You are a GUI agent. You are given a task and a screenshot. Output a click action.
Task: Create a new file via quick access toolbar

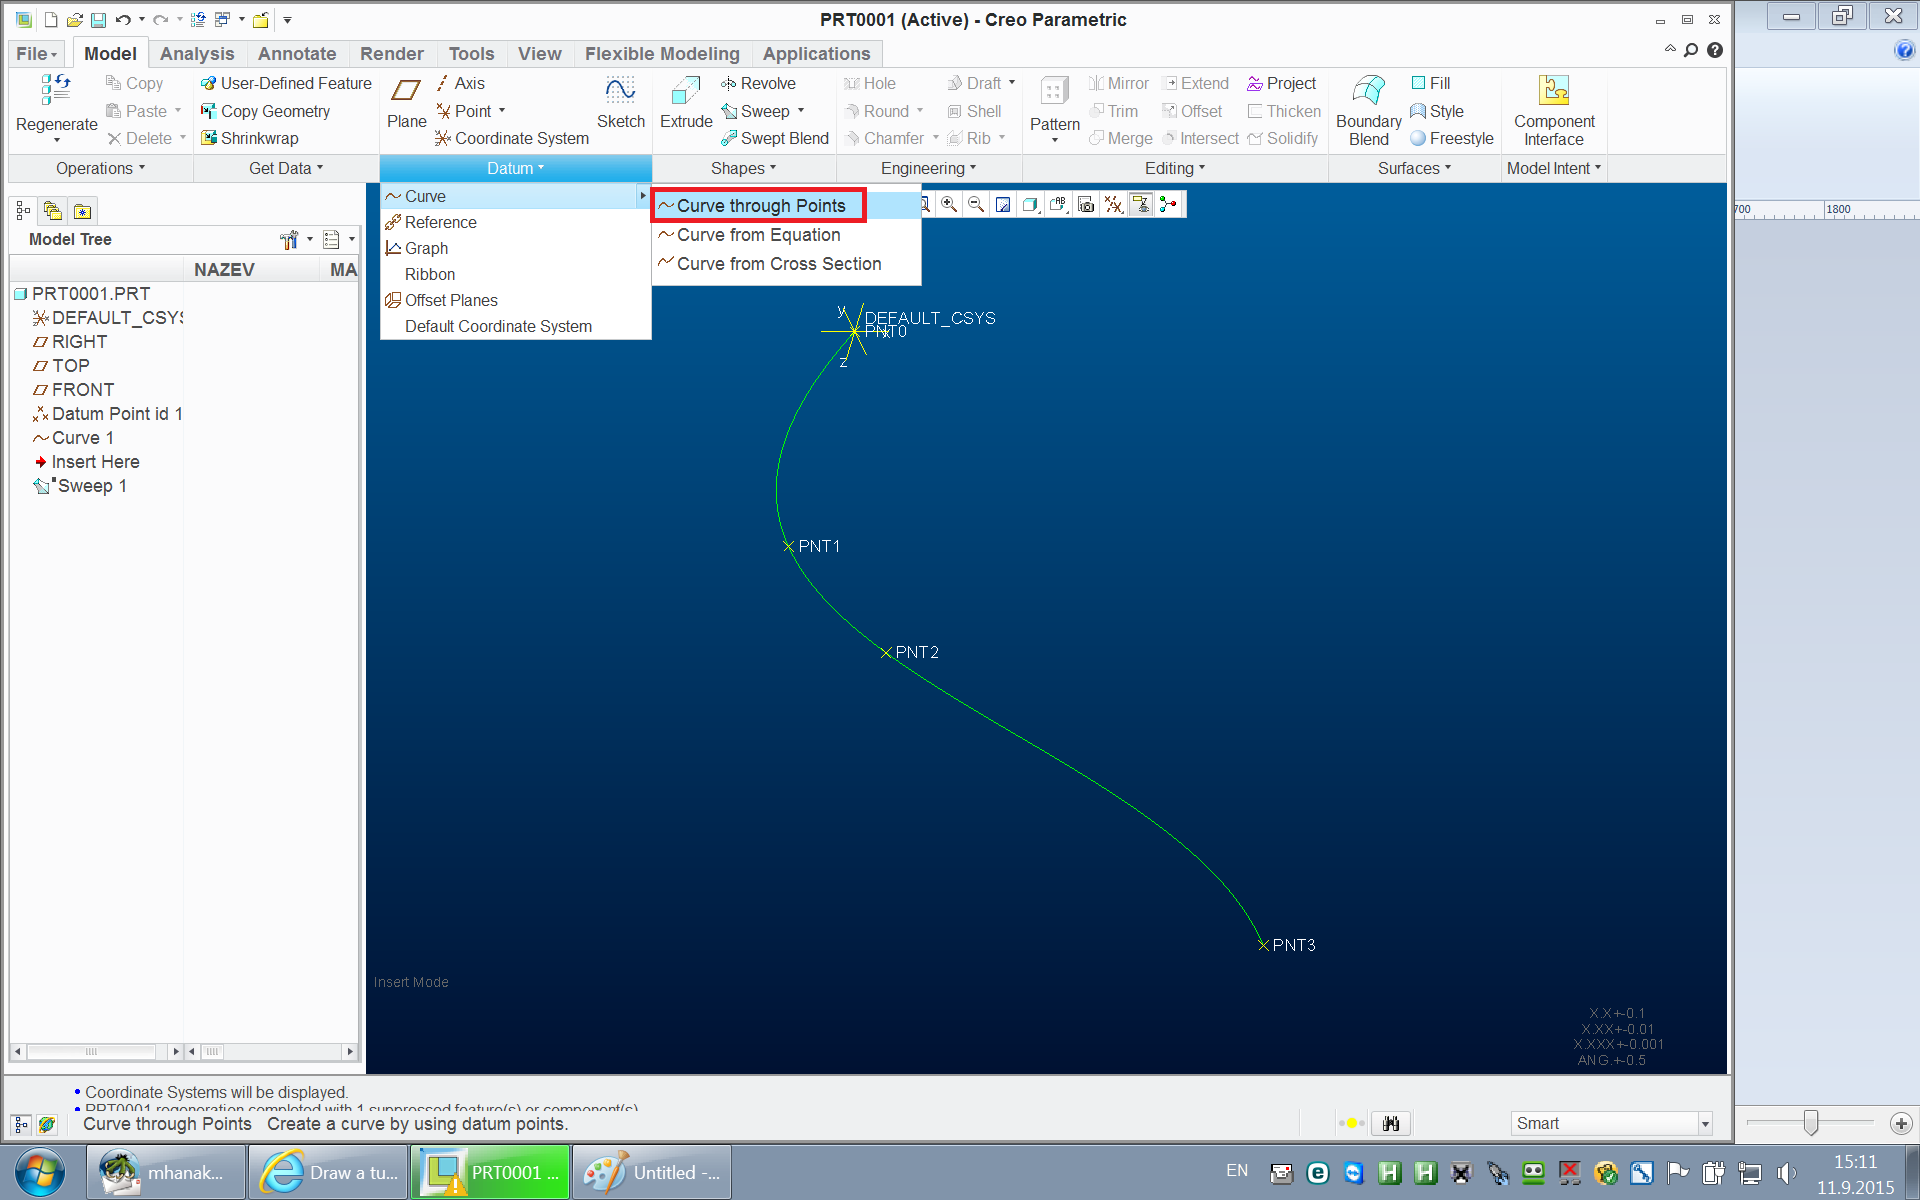pyautogui.click(x=50, y=19)
